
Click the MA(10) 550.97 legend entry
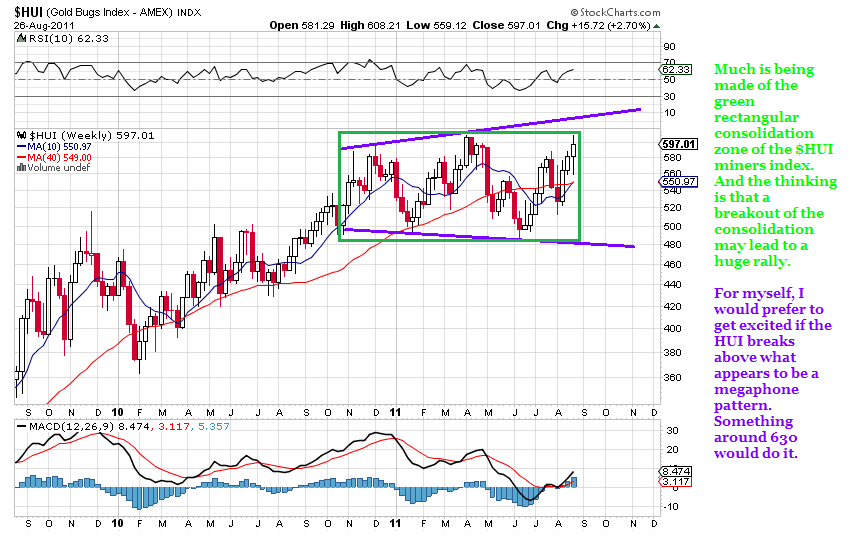tap(59, 147)
